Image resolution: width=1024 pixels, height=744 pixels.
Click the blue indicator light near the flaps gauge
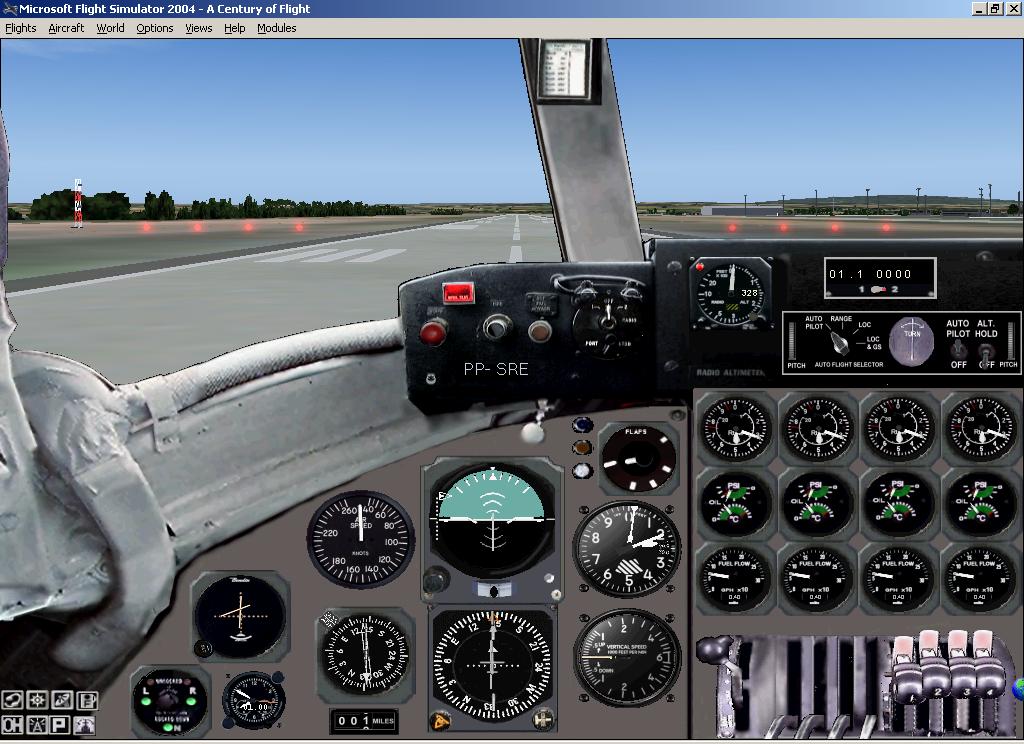coord(583,426)
